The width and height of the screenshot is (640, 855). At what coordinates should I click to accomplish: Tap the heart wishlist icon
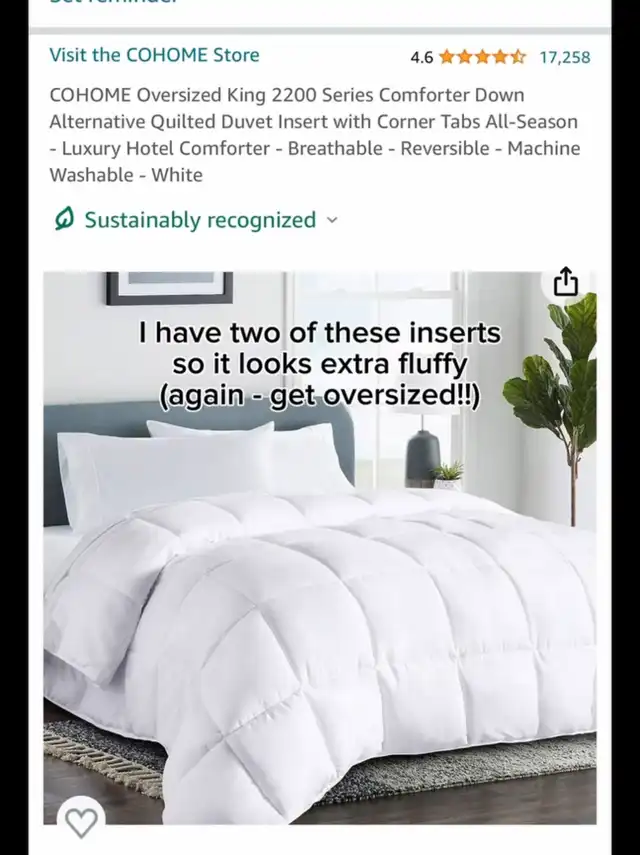[81, 822]
